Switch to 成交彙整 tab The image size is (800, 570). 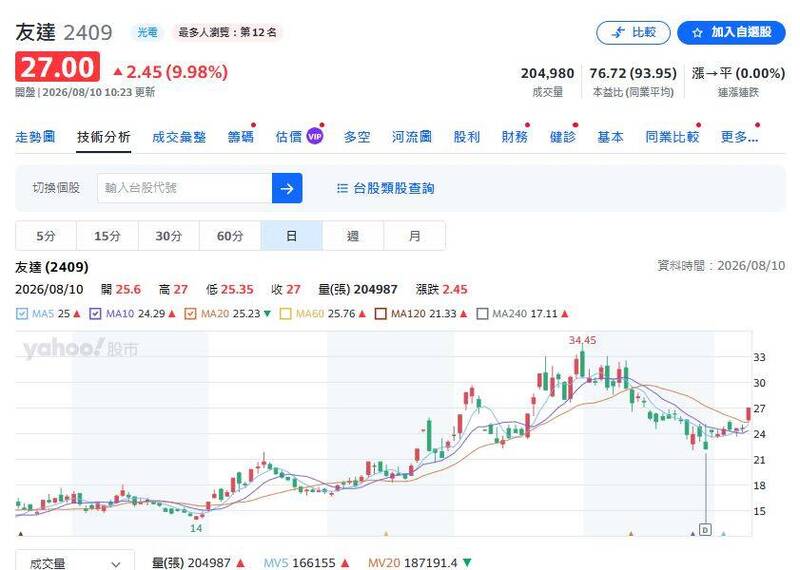click(x=179, y=137)
